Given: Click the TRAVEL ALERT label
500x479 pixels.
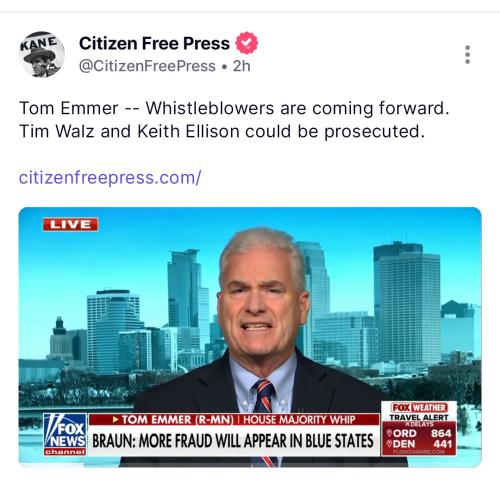Looking at the screenshot, I should pyautogui.click(x=419, y=417).
